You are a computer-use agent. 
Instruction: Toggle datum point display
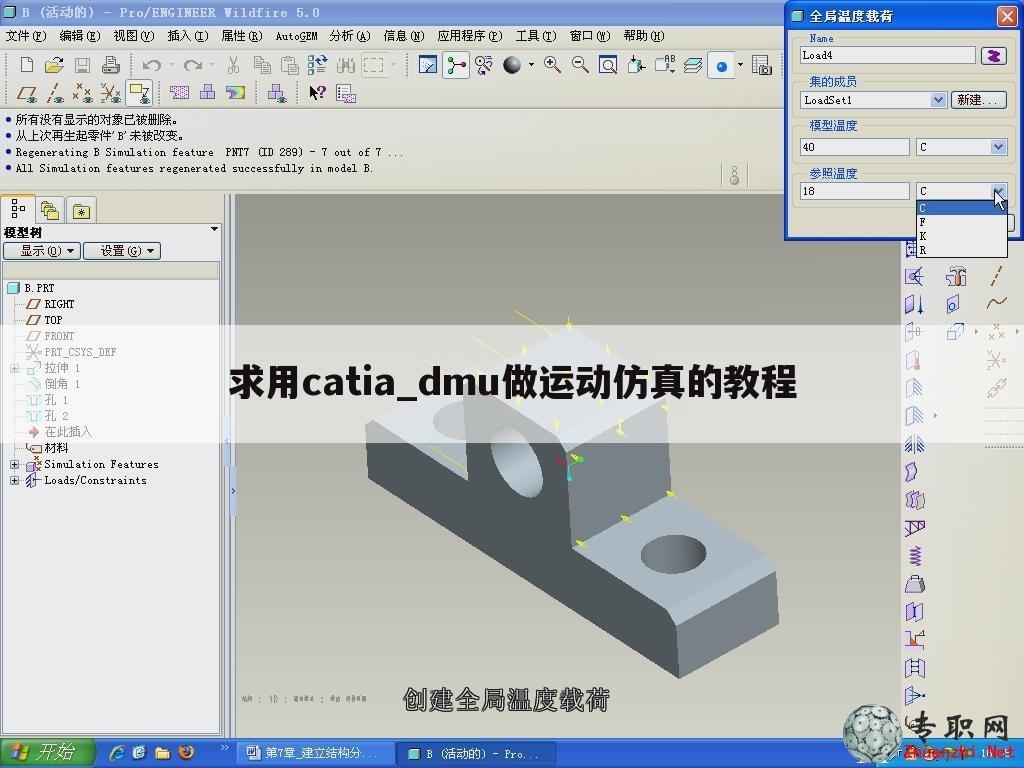83,93
